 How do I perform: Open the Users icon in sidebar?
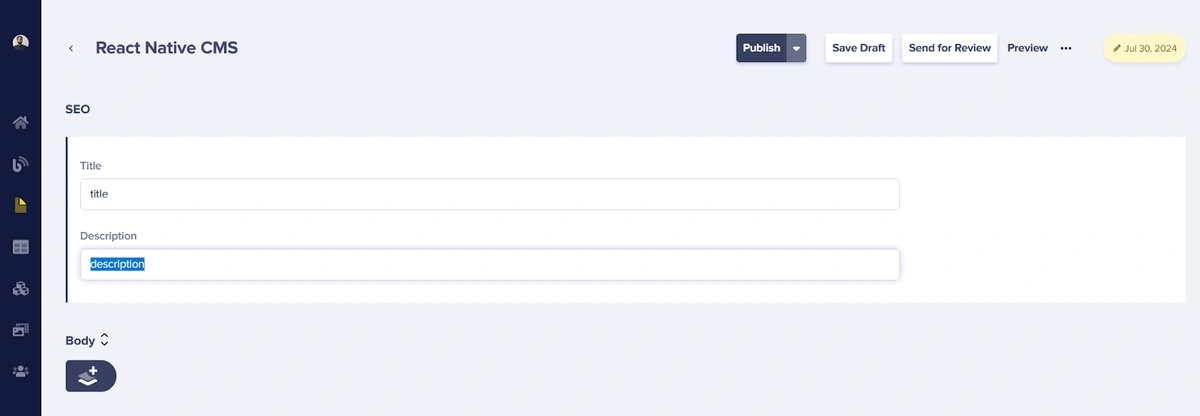click(x=20, y=371)
